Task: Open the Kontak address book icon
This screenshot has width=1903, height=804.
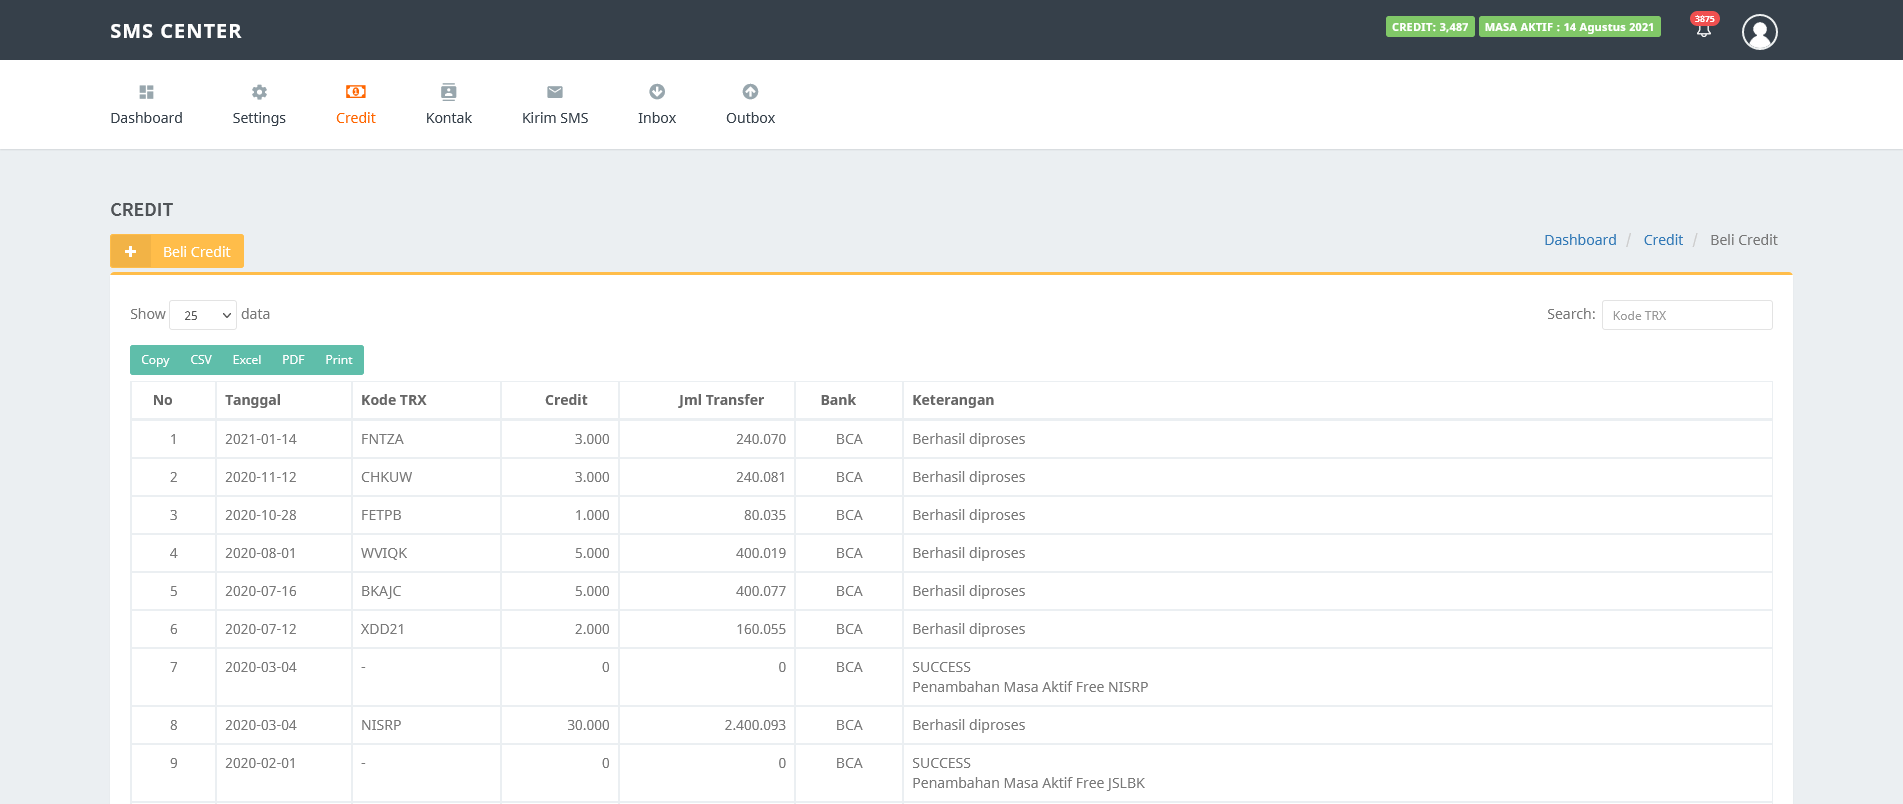Action: (x=449, y=92)
